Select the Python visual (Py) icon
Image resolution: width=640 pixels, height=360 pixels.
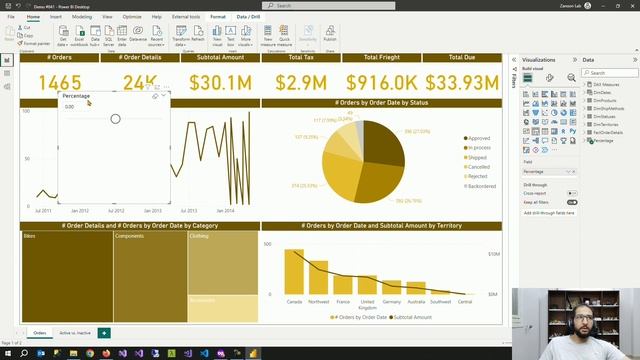[573, 131]
